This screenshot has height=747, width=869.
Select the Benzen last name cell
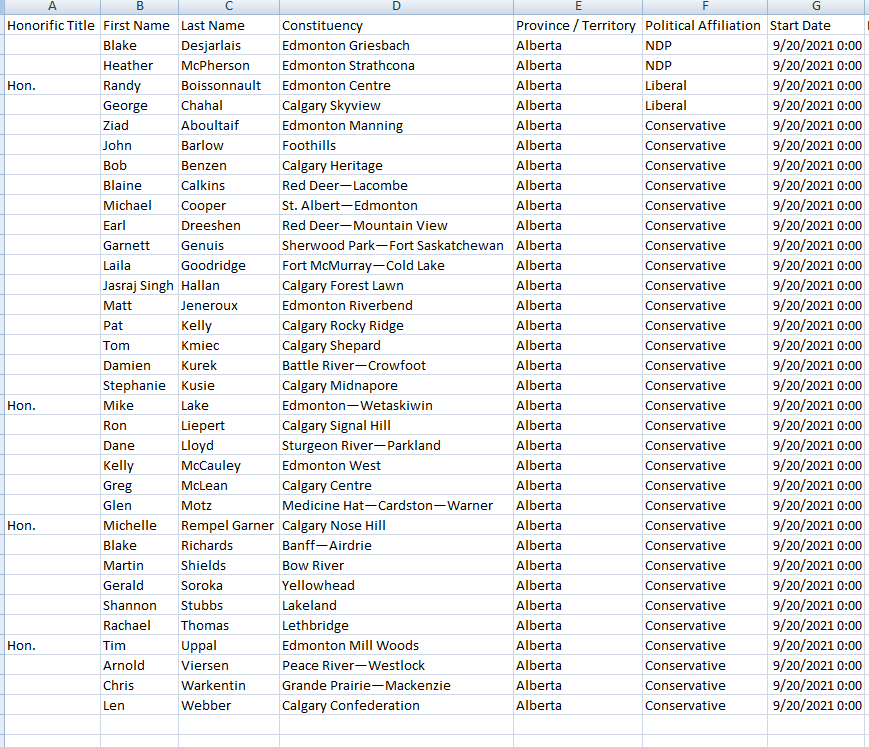coord(229,165)
